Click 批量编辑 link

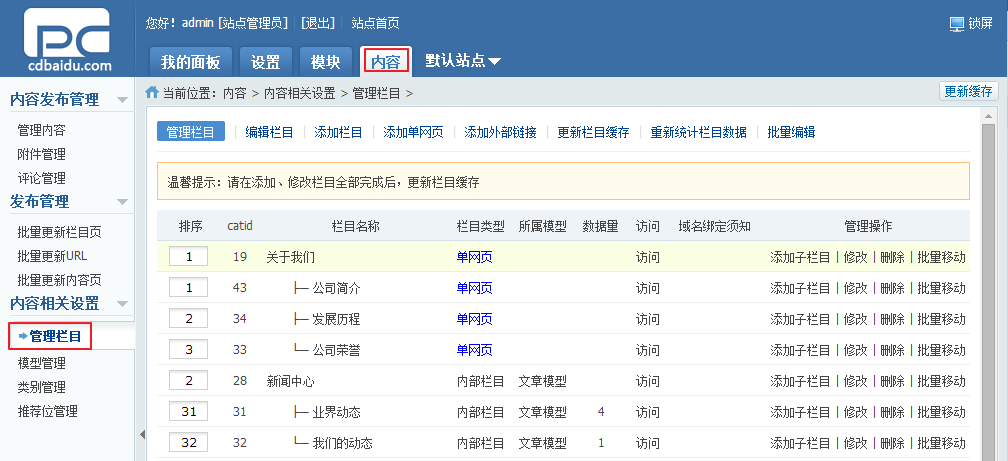[791, 132]
